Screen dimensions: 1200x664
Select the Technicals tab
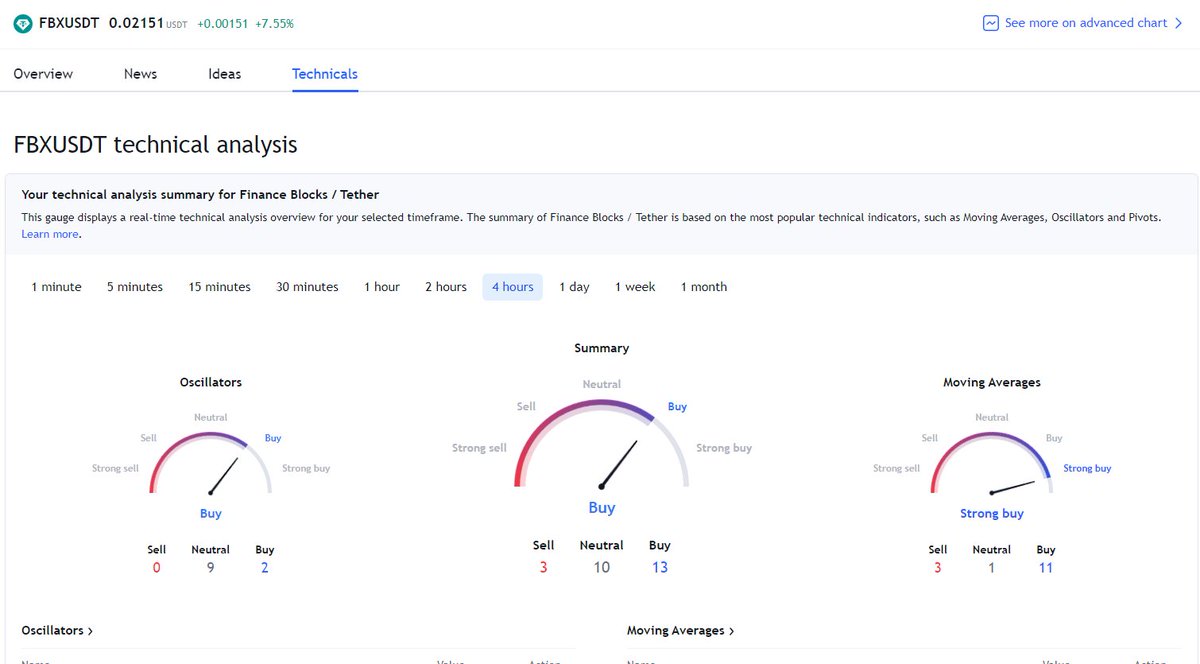(x=325, y=74)
